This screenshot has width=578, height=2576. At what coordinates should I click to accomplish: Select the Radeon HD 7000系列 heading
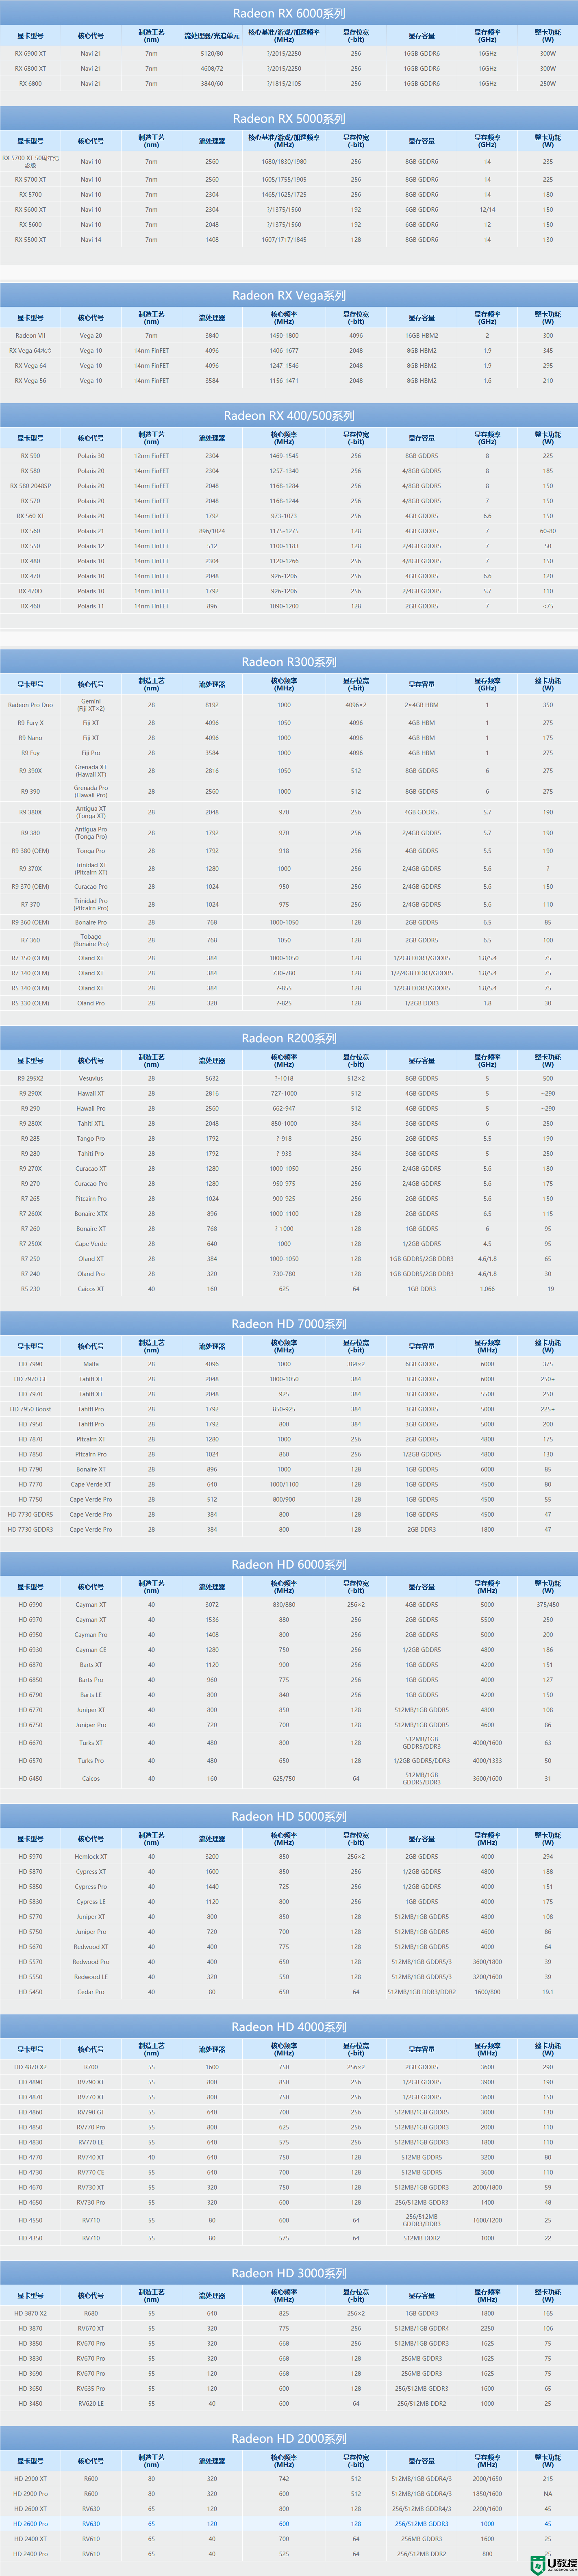tap(289, 1324)
